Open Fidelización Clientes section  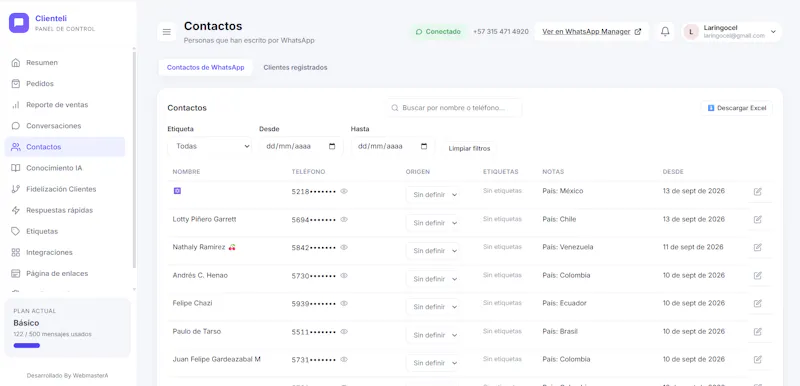coord(64,189)
